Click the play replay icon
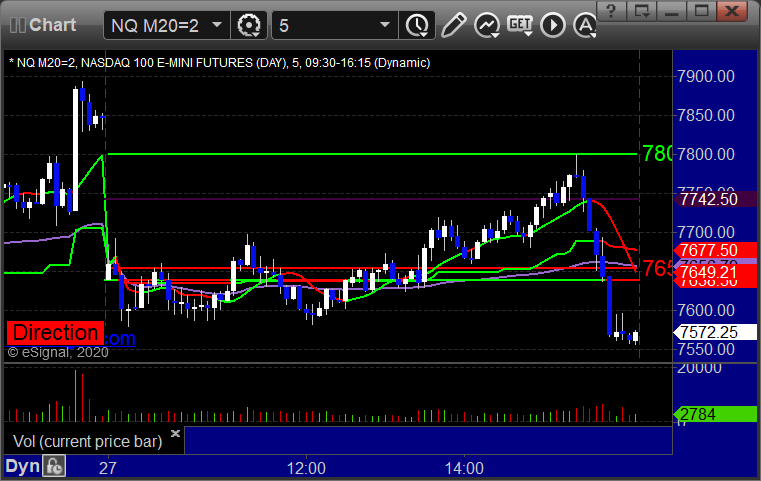 553,25
